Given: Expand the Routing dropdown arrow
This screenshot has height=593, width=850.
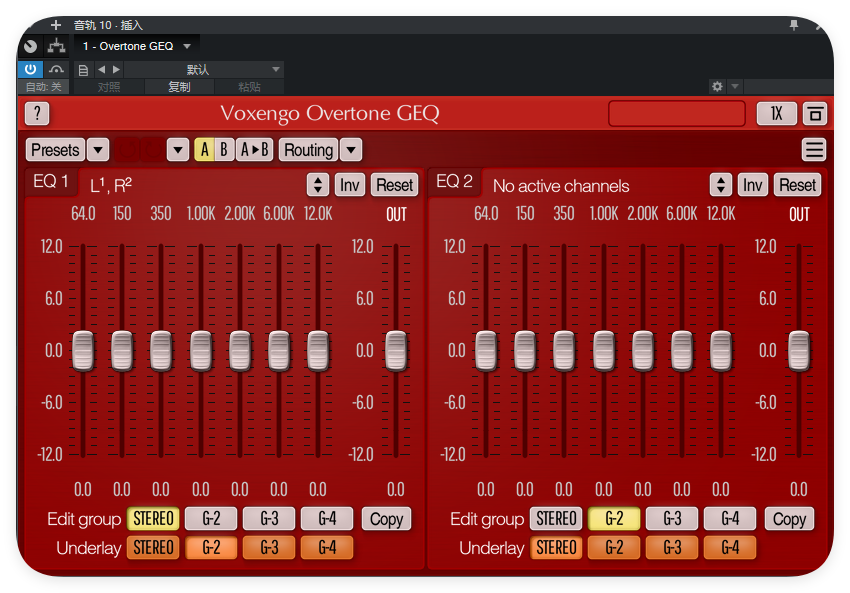Looking at the screenshot, I should pos(351,150).
